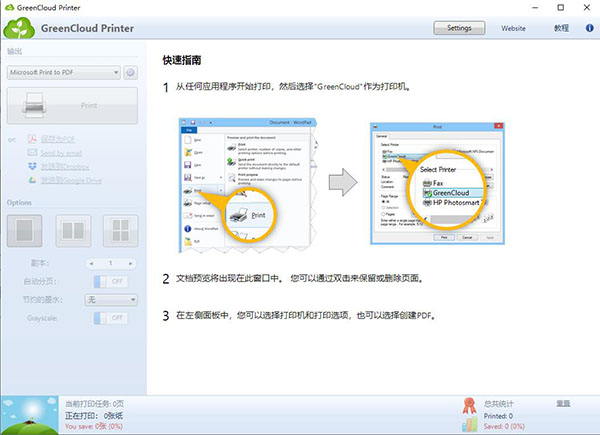Click the 重置 reset statistics link
The image size is (600, 435).
tap(563, 404)
